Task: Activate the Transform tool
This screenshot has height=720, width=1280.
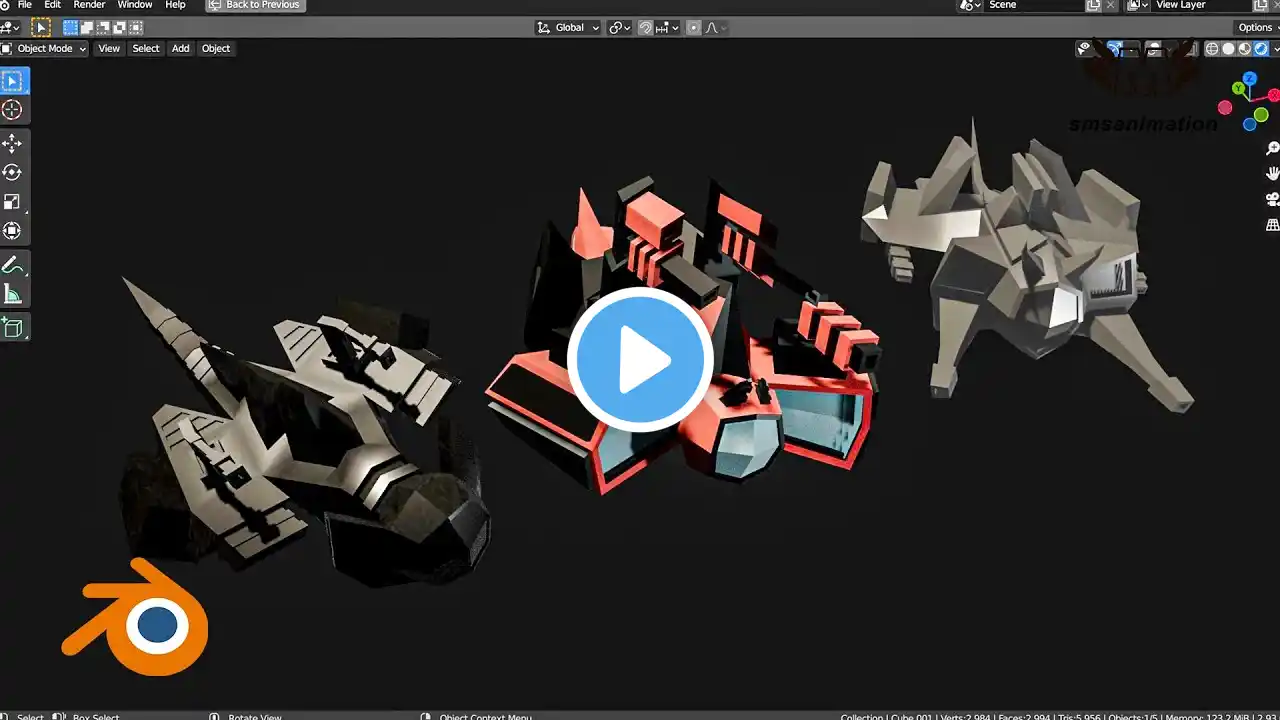Action: pyautogui.click(x=13, y=230)
